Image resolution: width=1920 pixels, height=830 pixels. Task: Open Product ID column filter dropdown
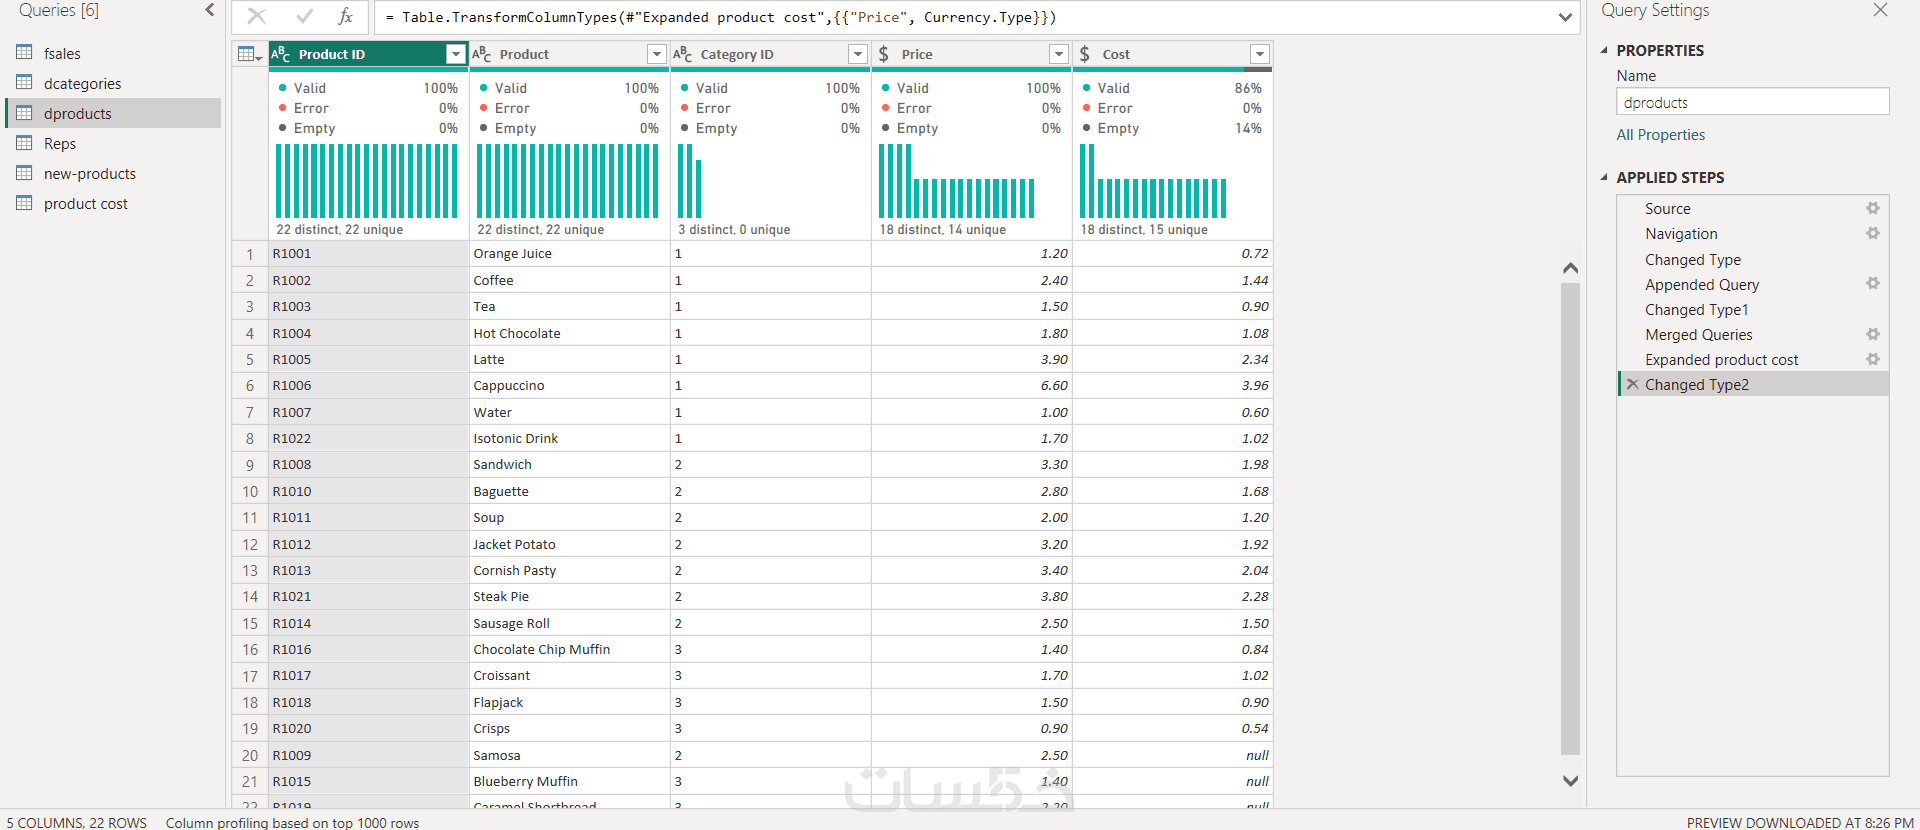(x=456, y=54)
